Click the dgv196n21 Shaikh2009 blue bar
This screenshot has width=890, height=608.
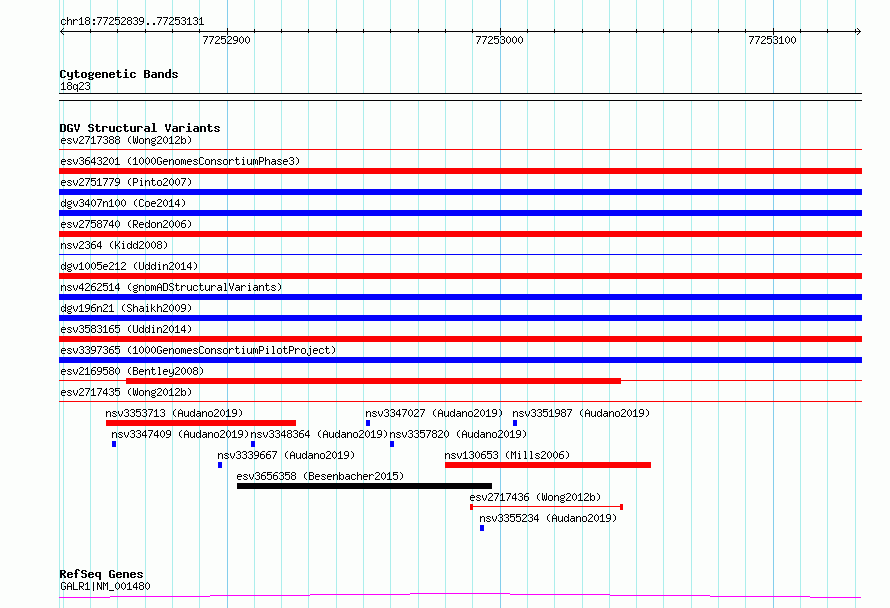460,318
